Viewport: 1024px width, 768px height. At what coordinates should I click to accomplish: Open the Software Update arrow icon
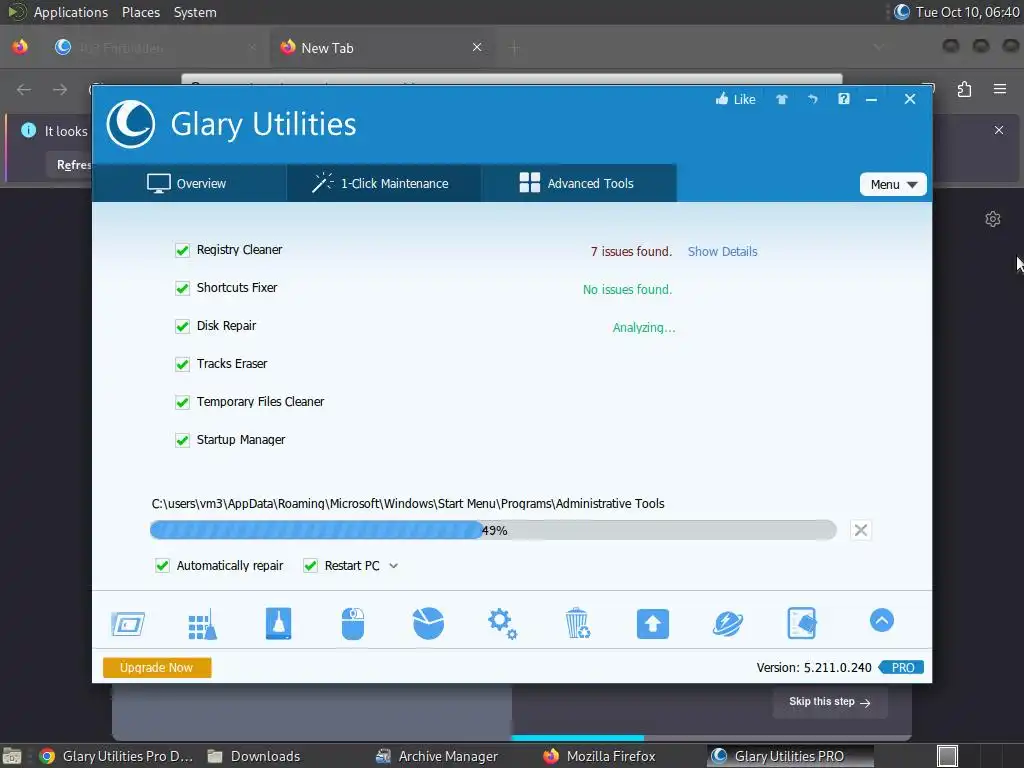[652, 624]
